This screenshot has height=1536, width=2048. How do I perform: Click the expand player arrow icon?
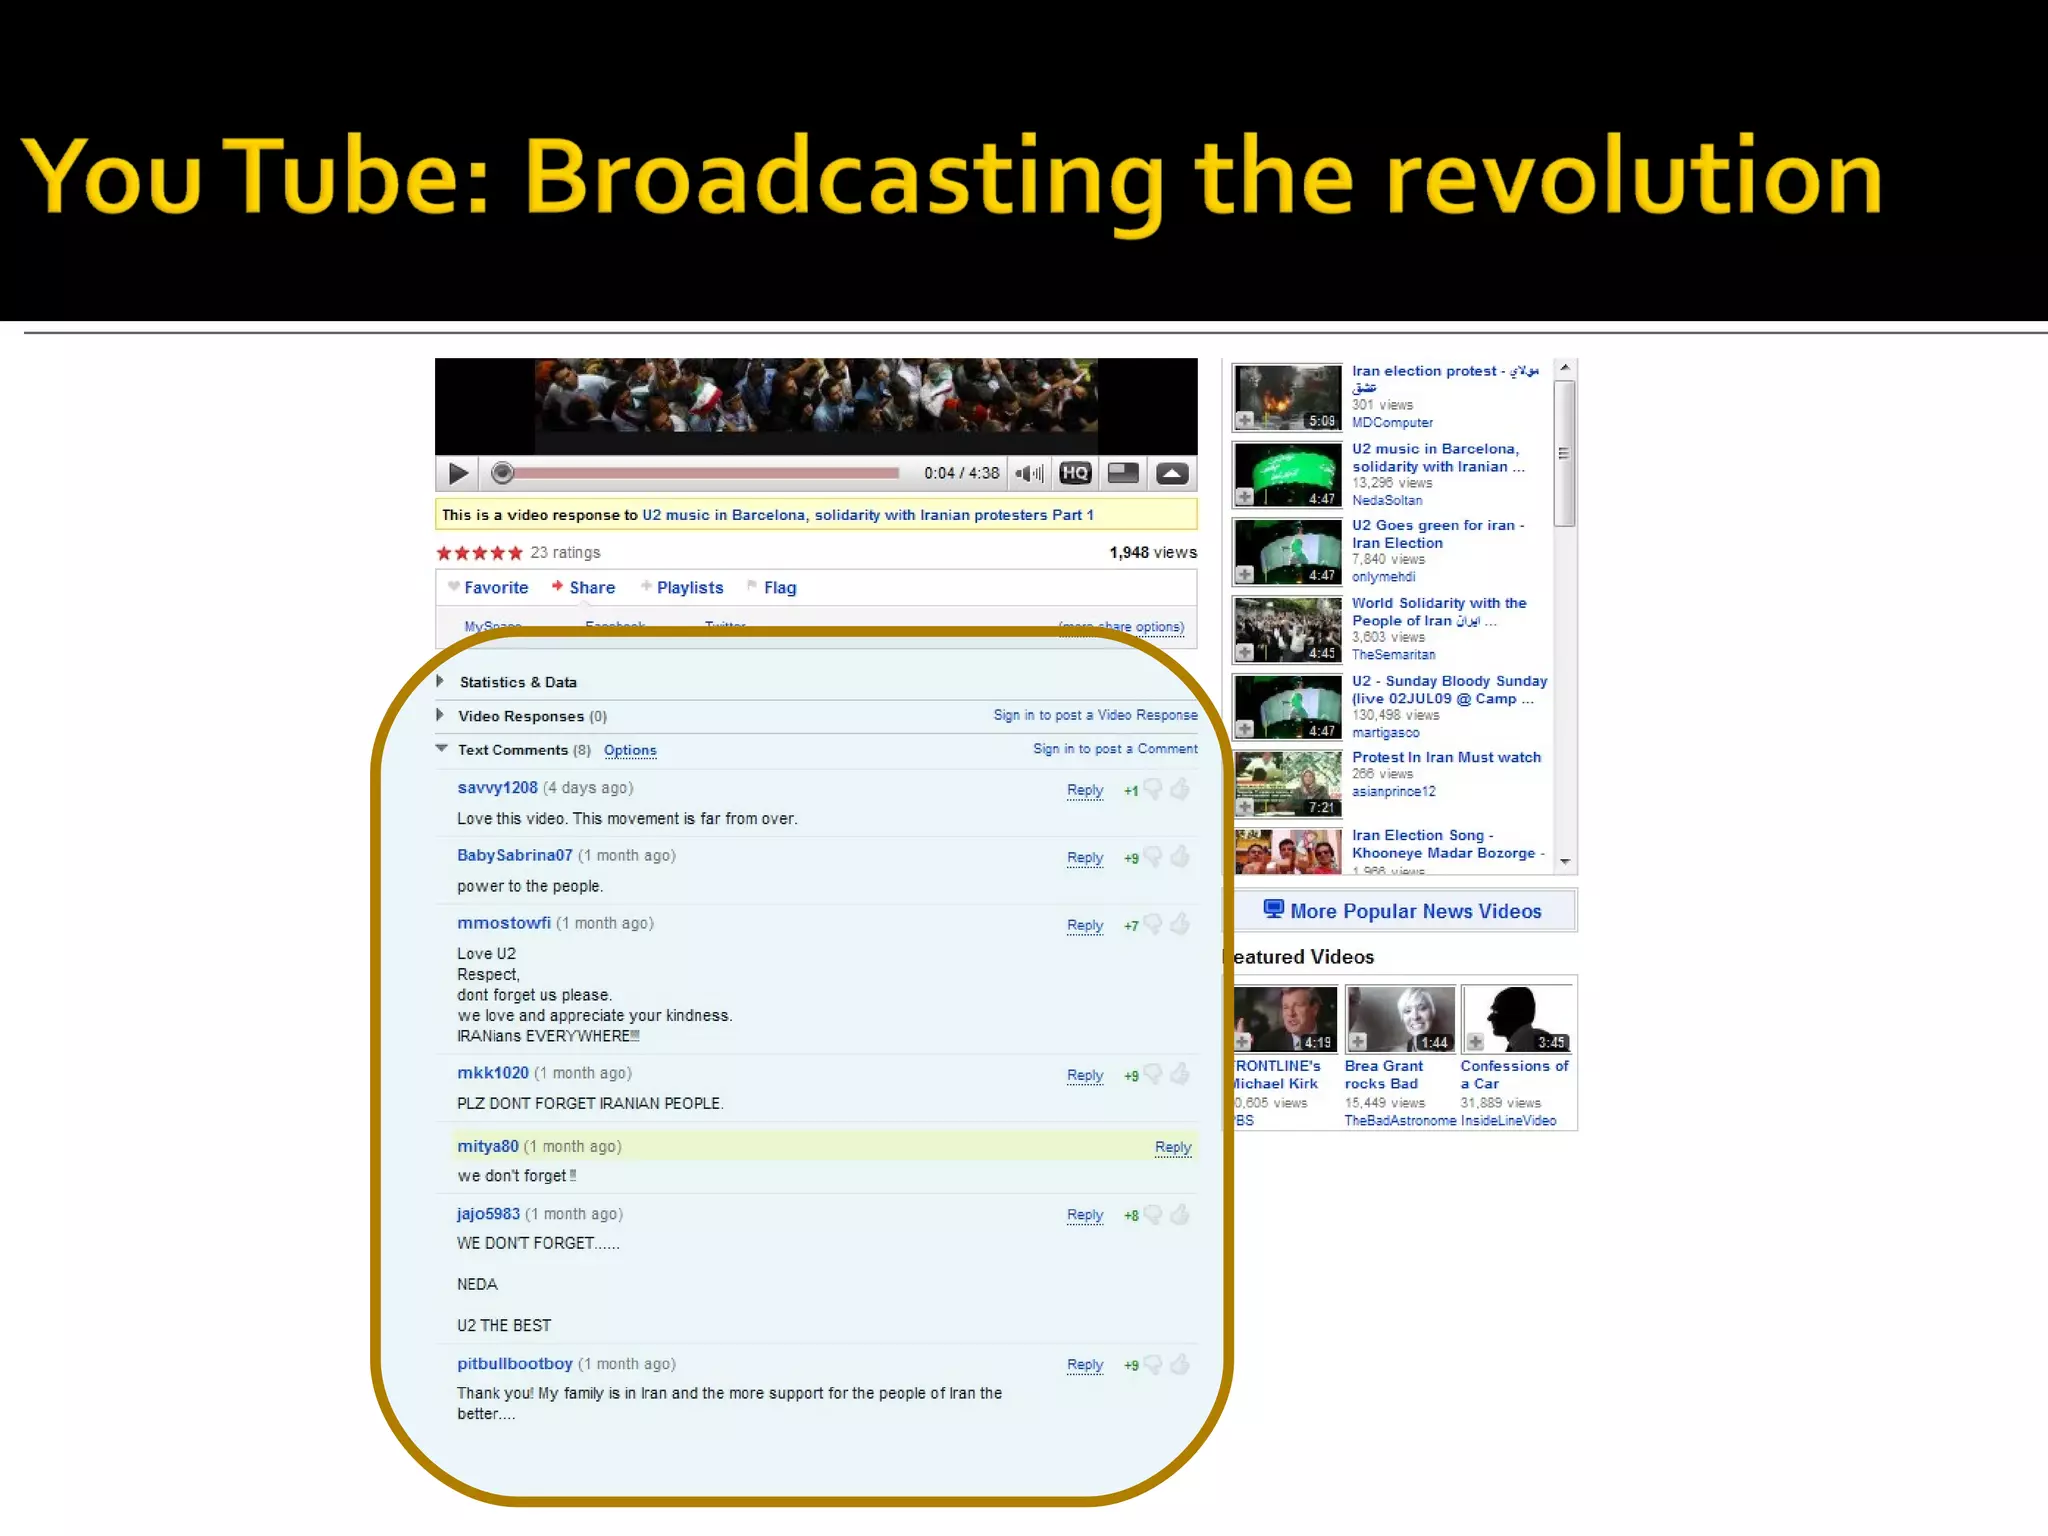1172,474
